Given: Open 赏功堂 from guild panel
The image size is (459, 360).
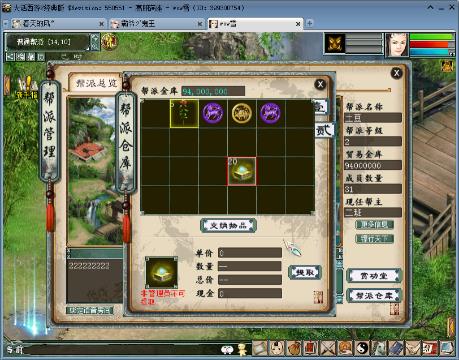Looking at the screenshot, I should coord(374,276).
